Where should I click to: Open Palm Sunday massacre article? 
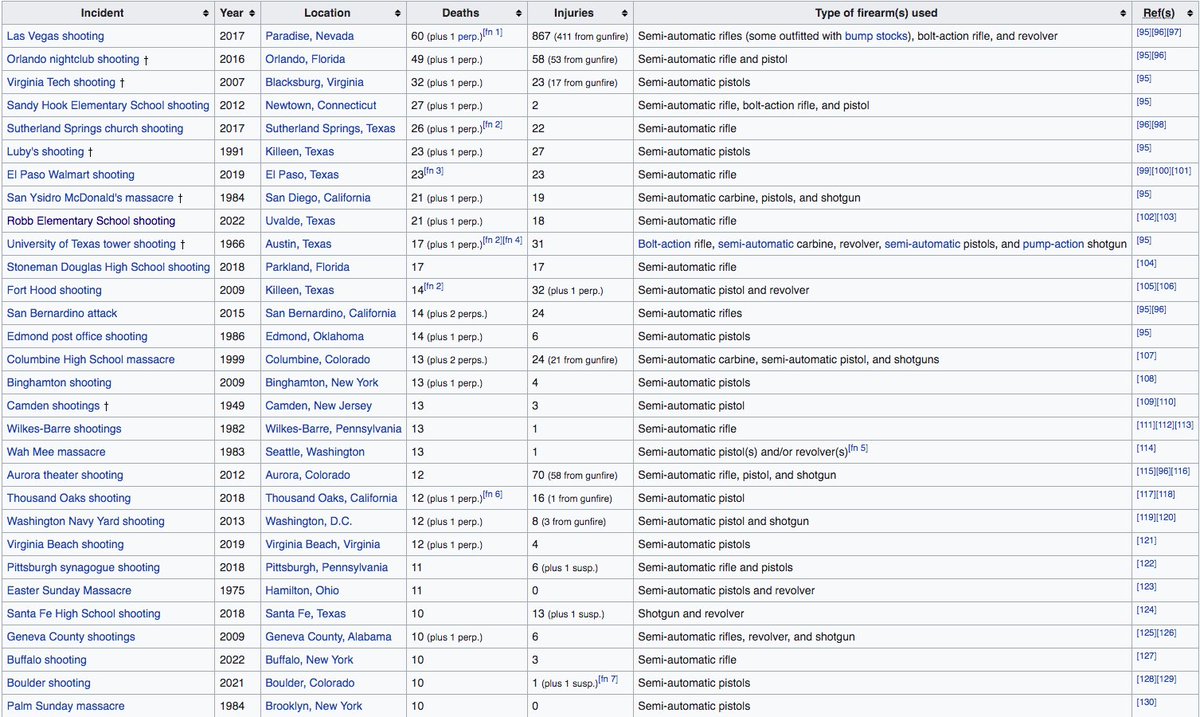click(x=66, y=706)
